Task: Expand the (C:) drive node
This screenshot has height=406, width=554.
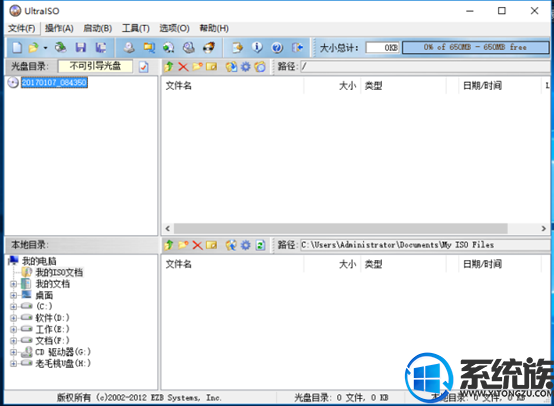Action: (x=13, y=306)
